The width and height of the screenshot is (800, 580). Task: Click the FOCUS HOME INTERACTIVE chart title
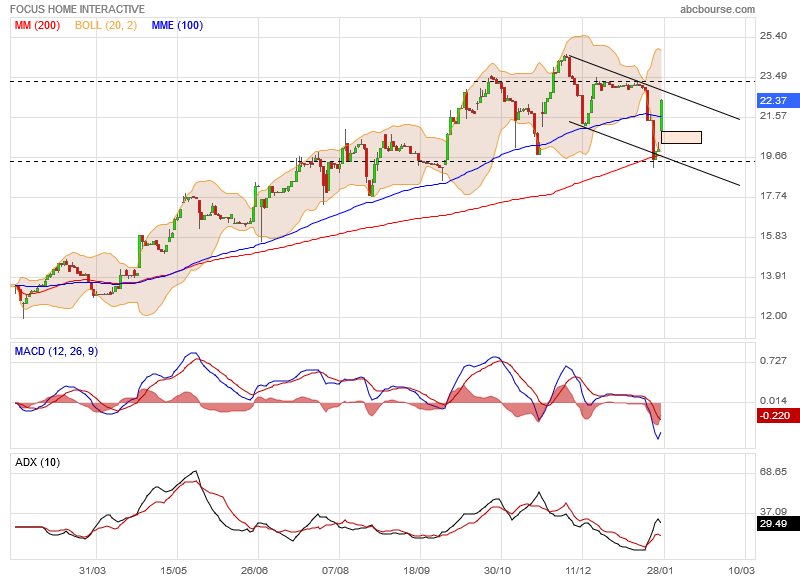click(x=78, y=9)
